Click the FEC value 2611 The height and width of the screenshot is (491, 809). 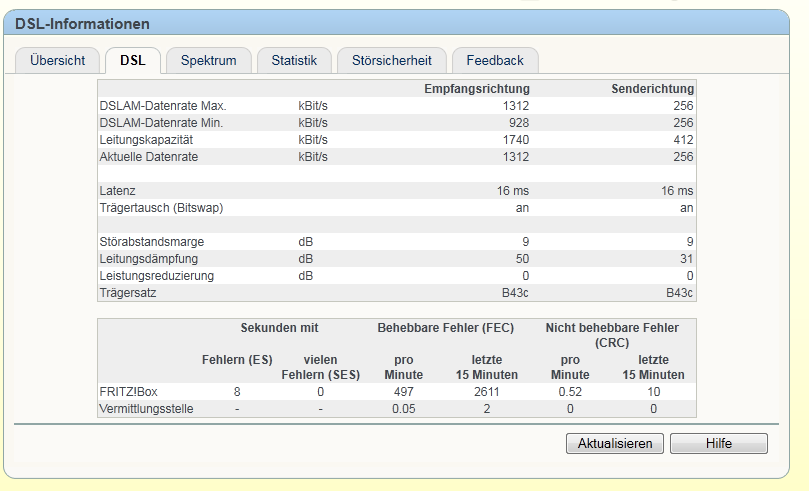487,392
